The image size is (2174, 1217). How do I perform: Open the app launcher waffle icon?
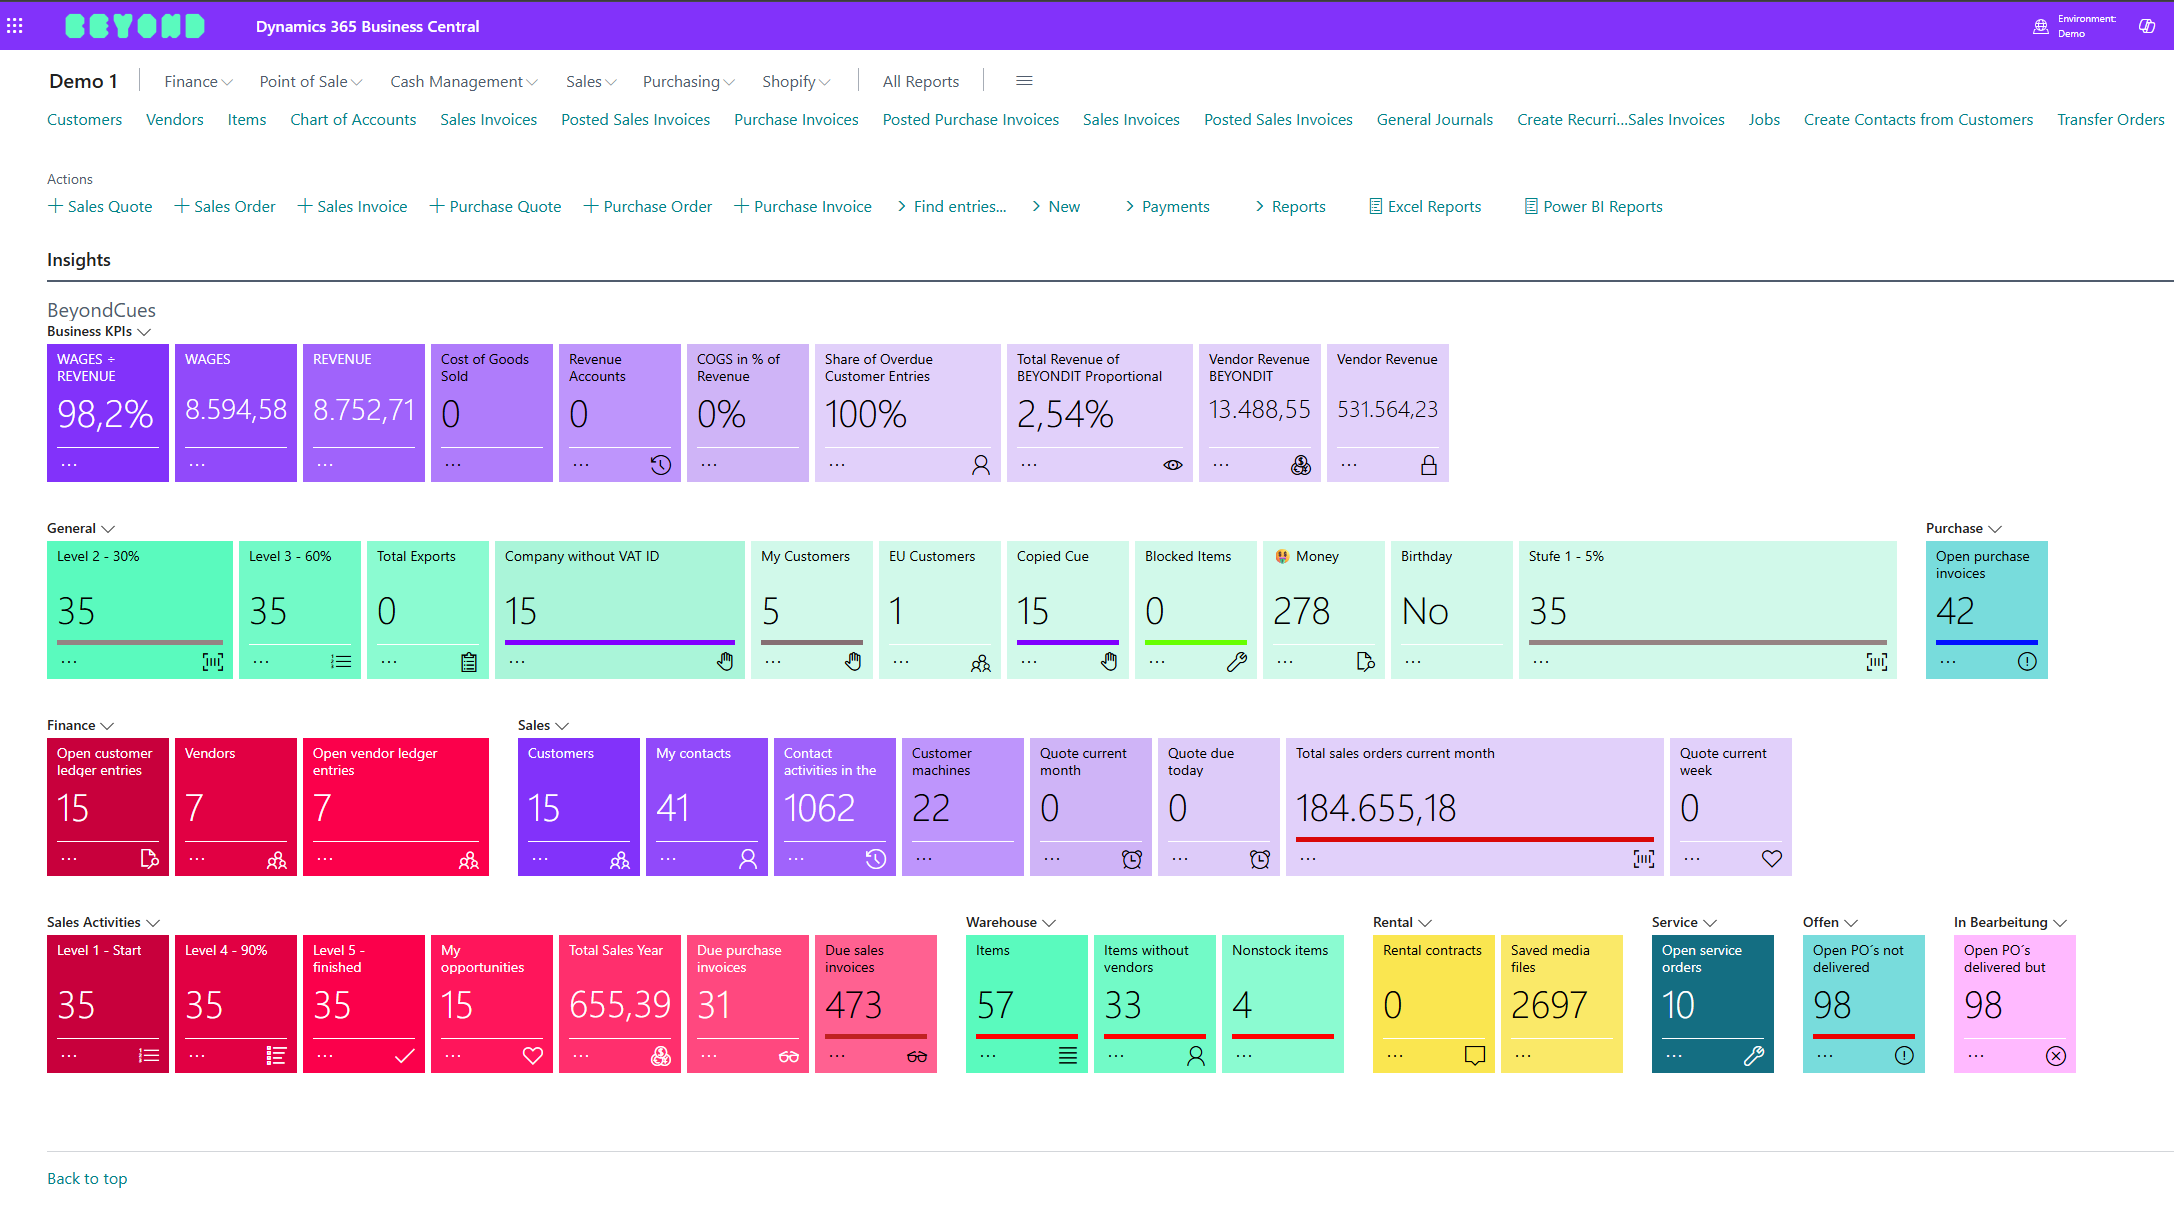click(x=15, y=26)
